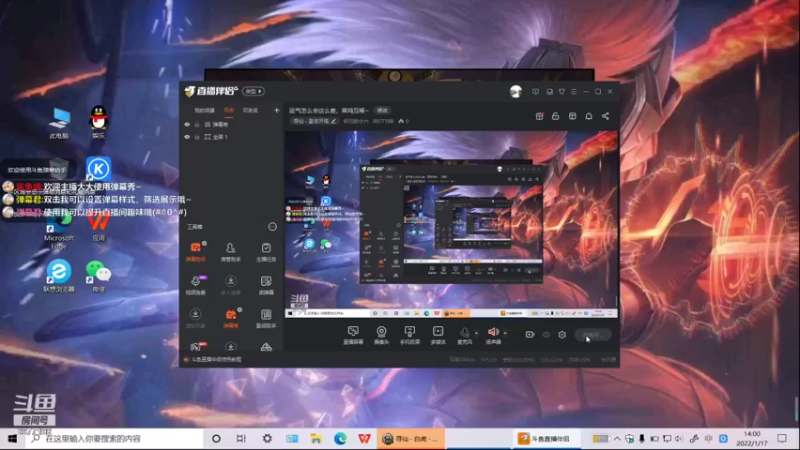The image size is (800, 450).
Task: Add 直播屏幕 screen capture source
Action: coord(353,335)
